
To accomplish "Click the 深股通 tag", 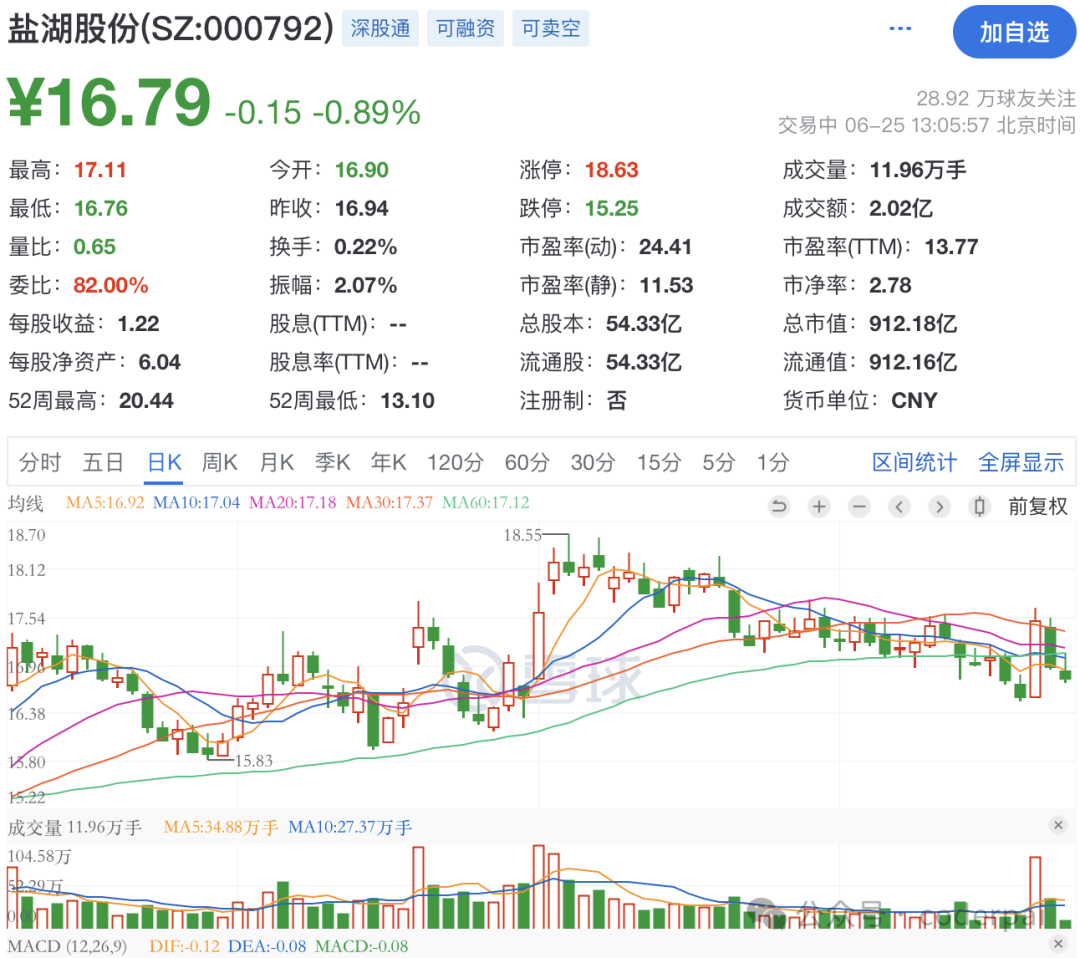I will pos(380,28).
